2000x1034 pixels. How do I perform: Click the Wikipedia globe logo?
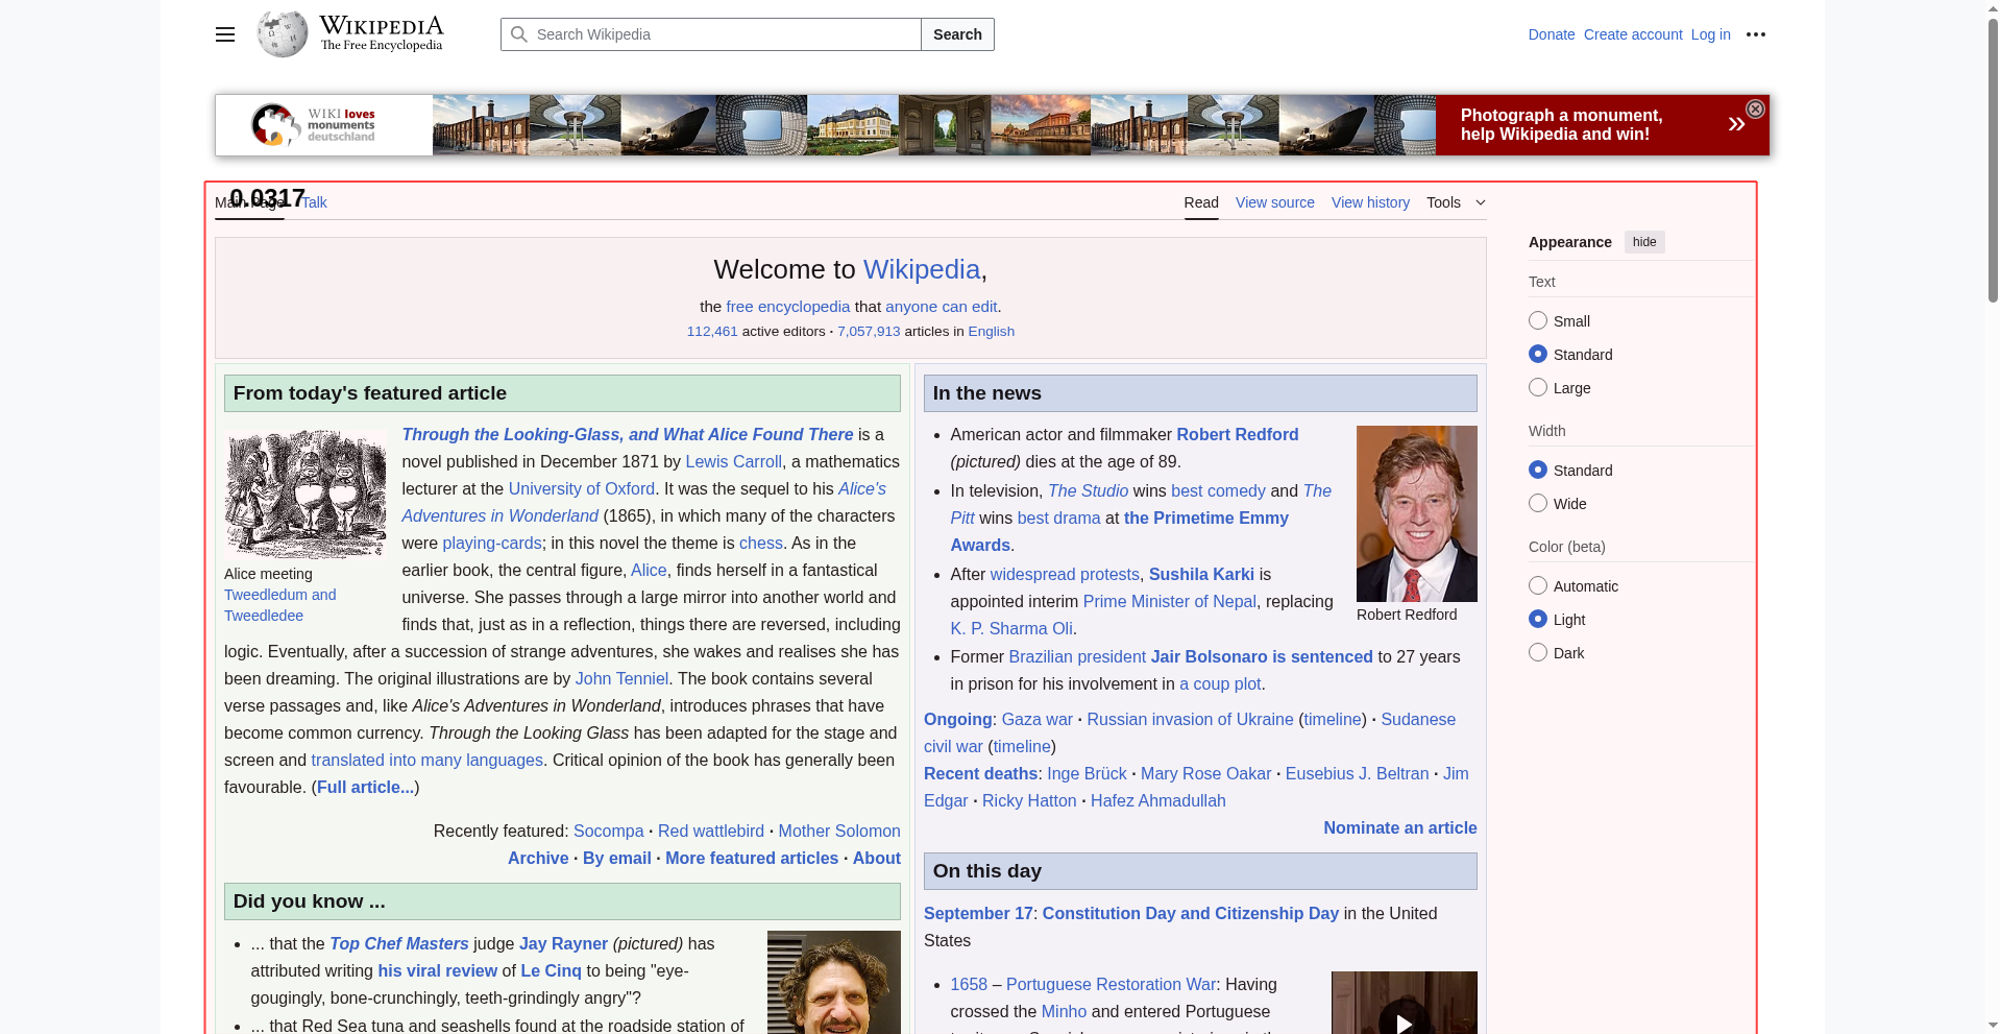[x=282, y=34]
